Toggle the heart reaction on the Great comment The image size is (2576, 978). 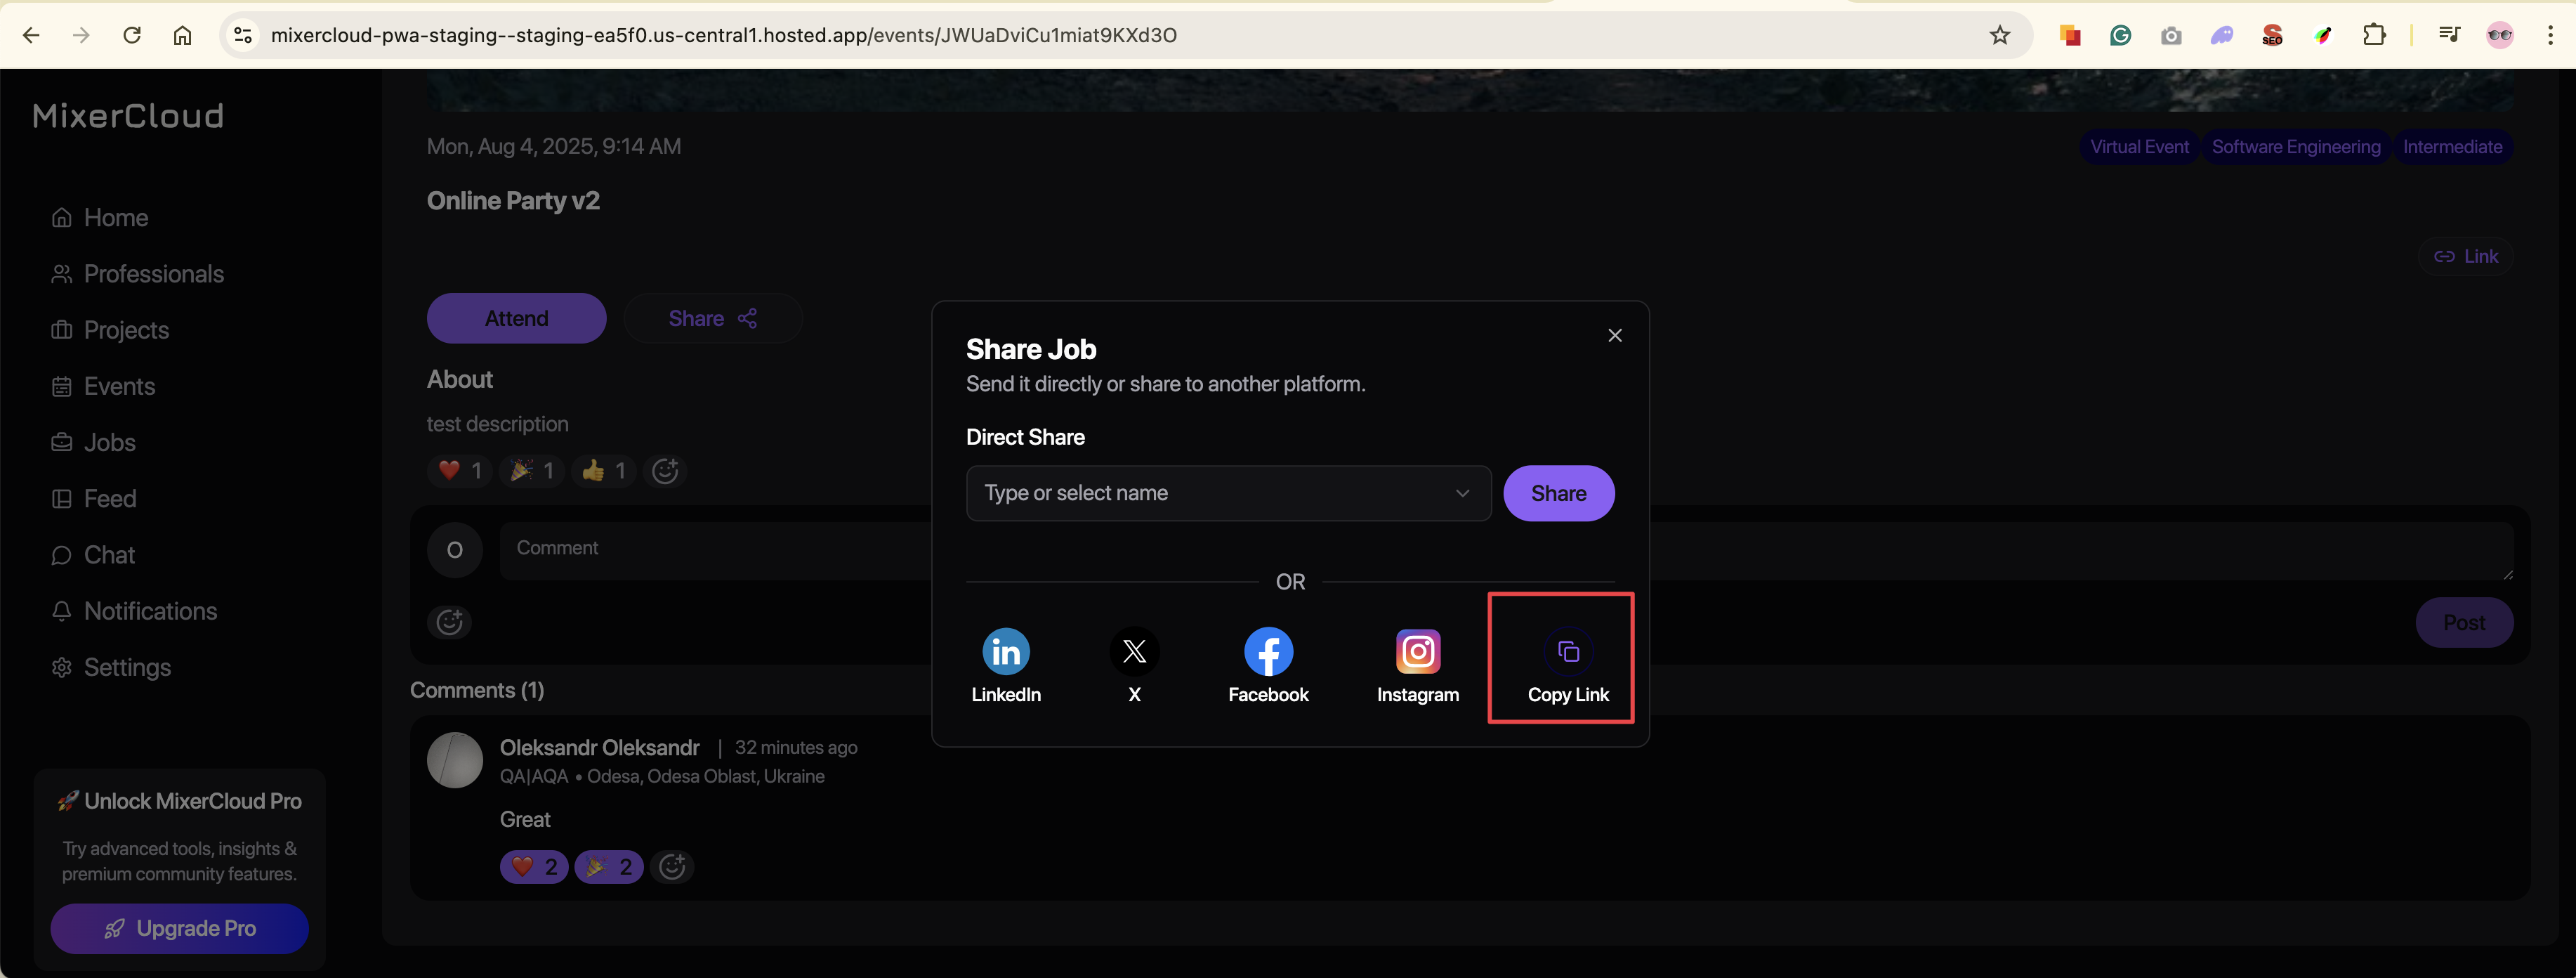534,867
